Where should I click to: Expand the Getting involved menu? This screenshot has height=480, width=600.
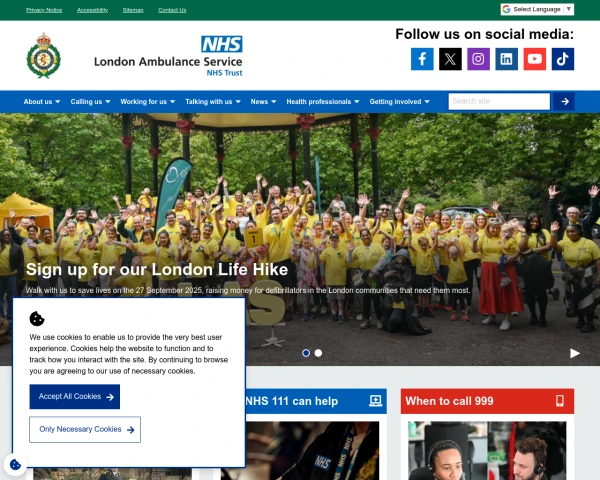click(399, 101)
